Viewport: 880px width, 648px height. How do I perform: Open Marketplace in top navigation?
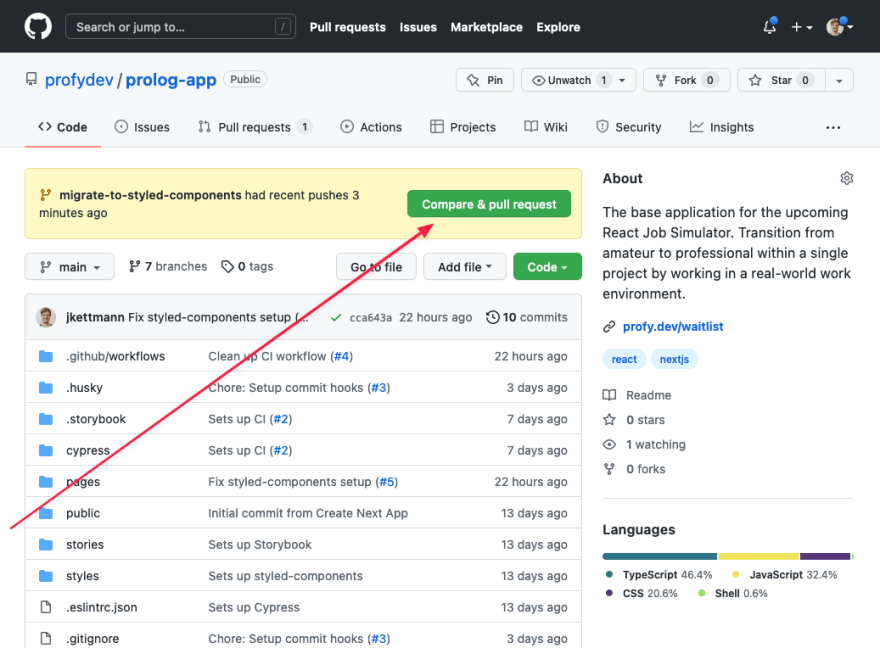point(486,27)
